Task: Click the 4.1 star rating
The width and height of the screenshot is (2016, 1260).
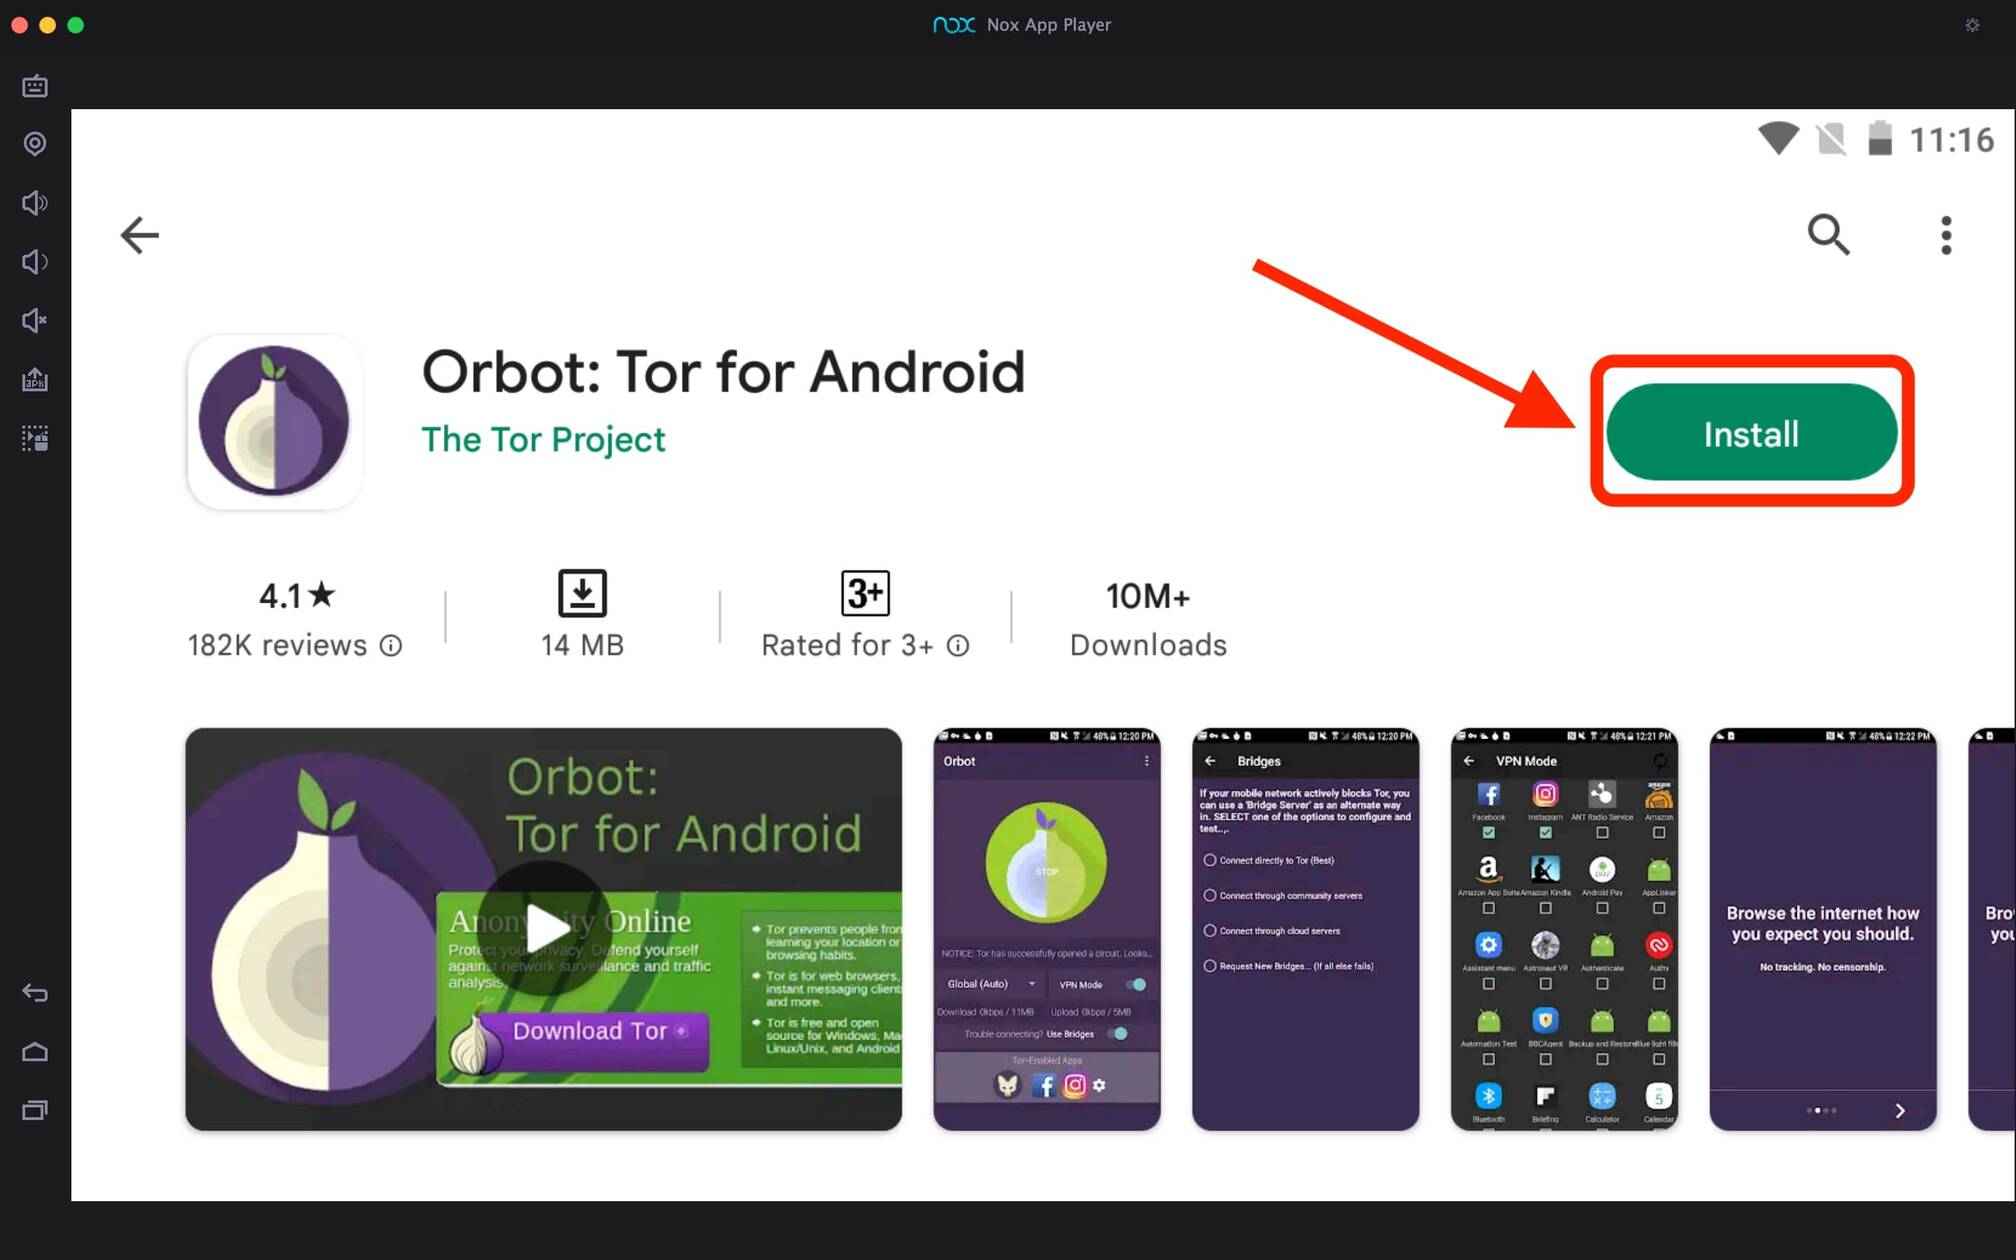Action: click(x=297, y=596)
